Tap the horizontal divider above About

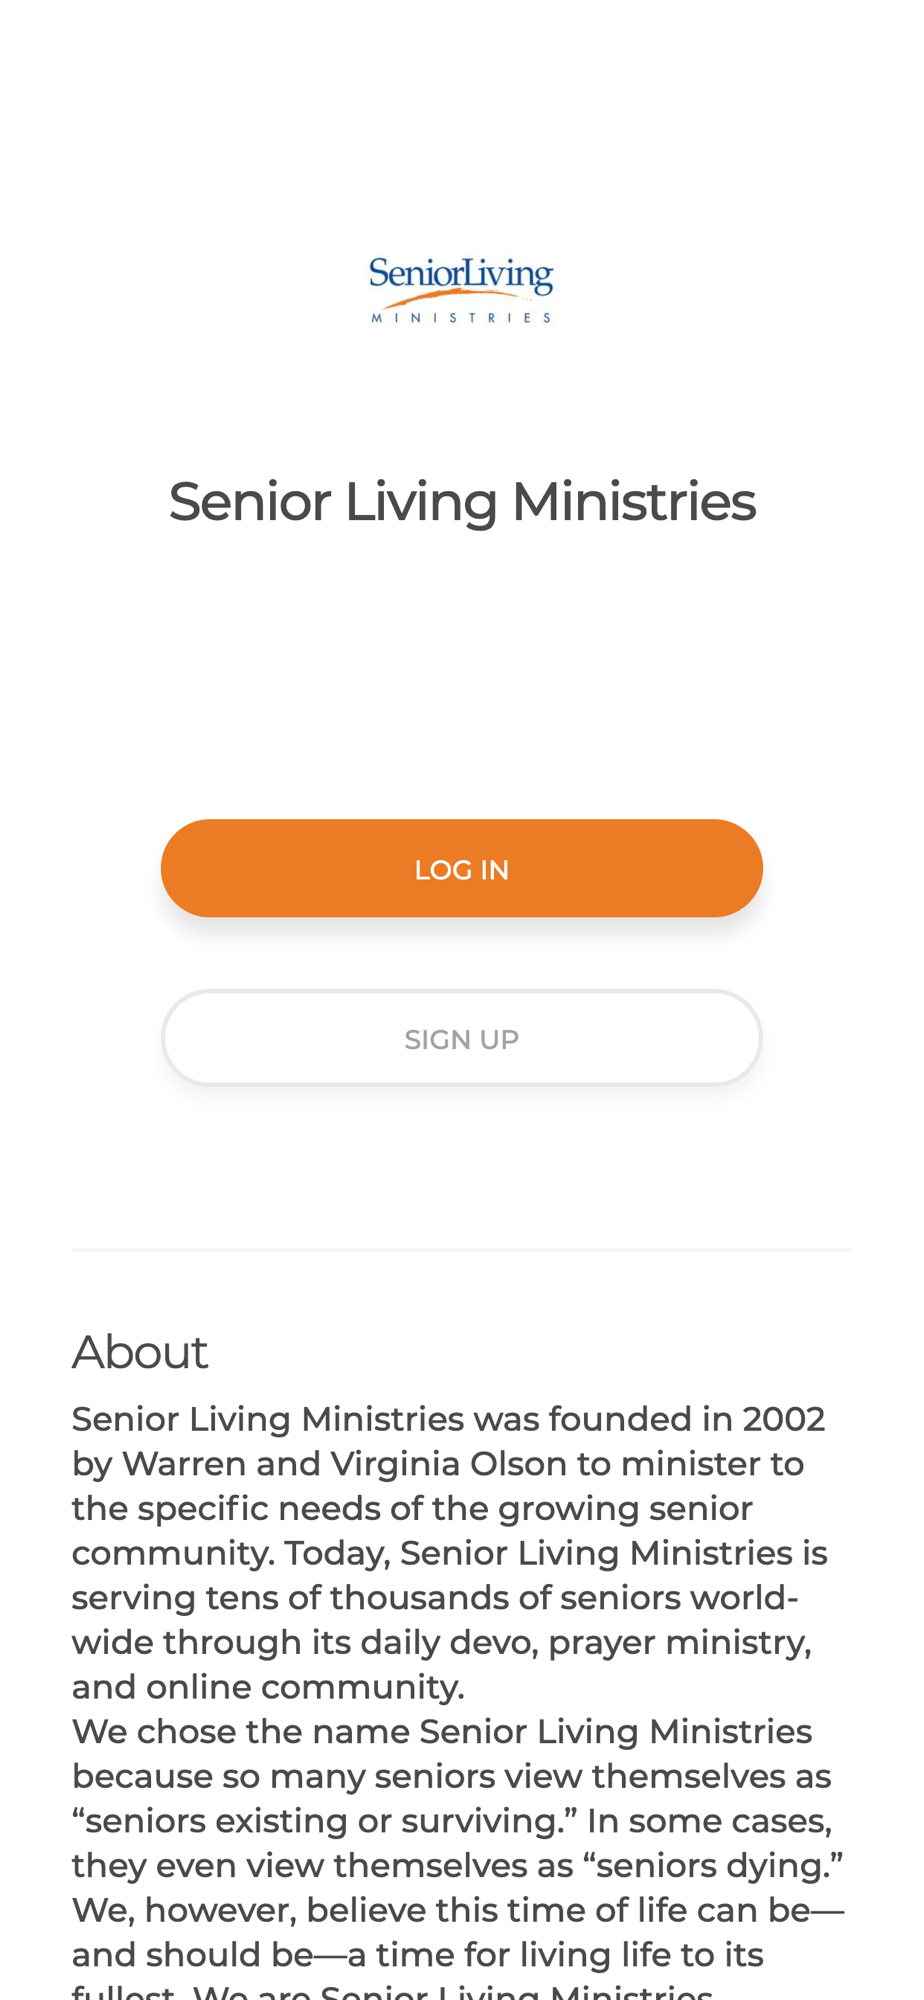[461, 1250]
